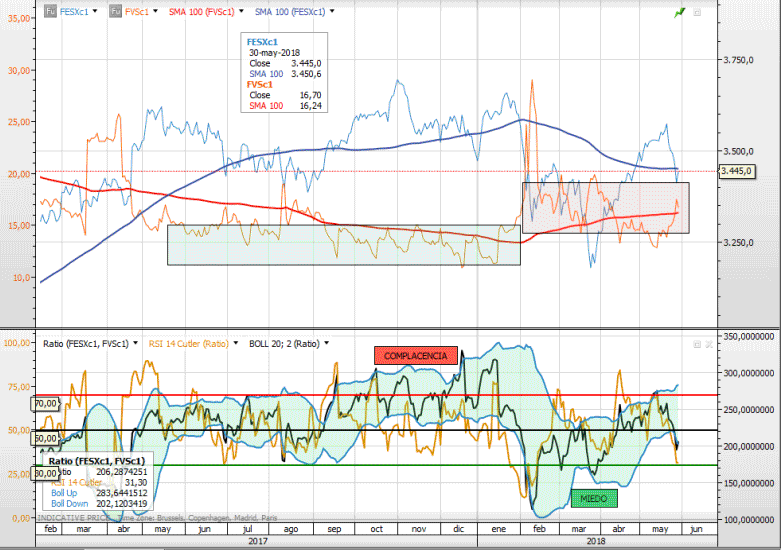Click the Fu futures icon beside FESXc1
This screenshot has height=551, width=782.
[50, 11]
